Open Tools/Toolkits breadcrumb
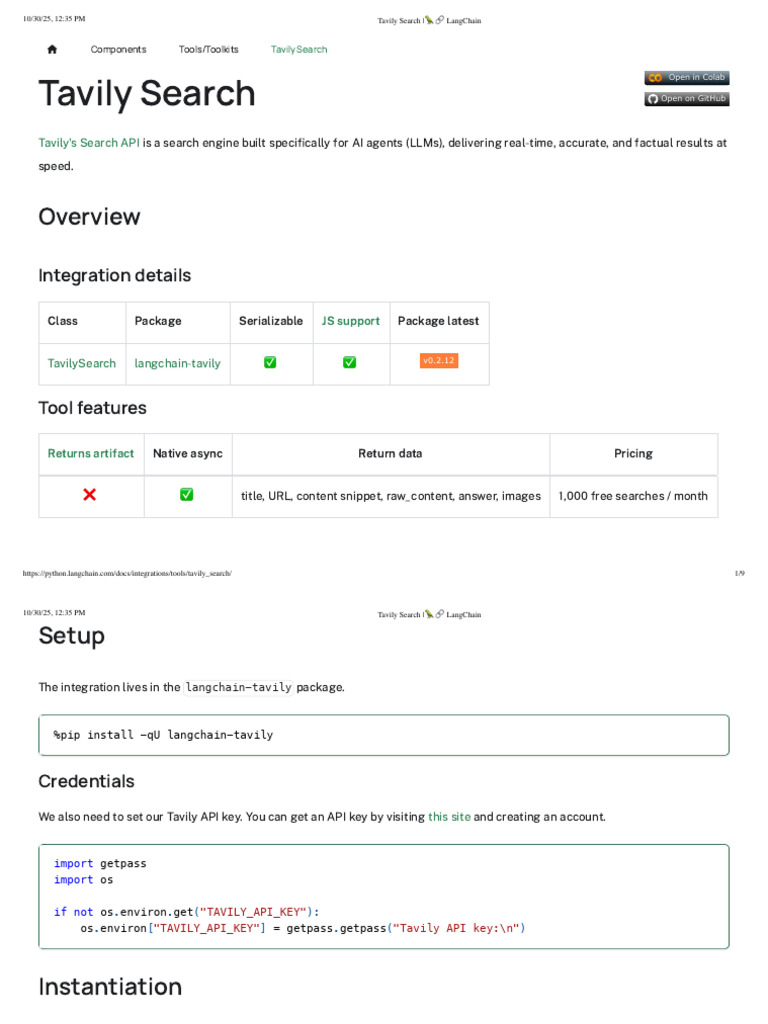Screen dimensions: 768x1024 [x=208, y=50]
